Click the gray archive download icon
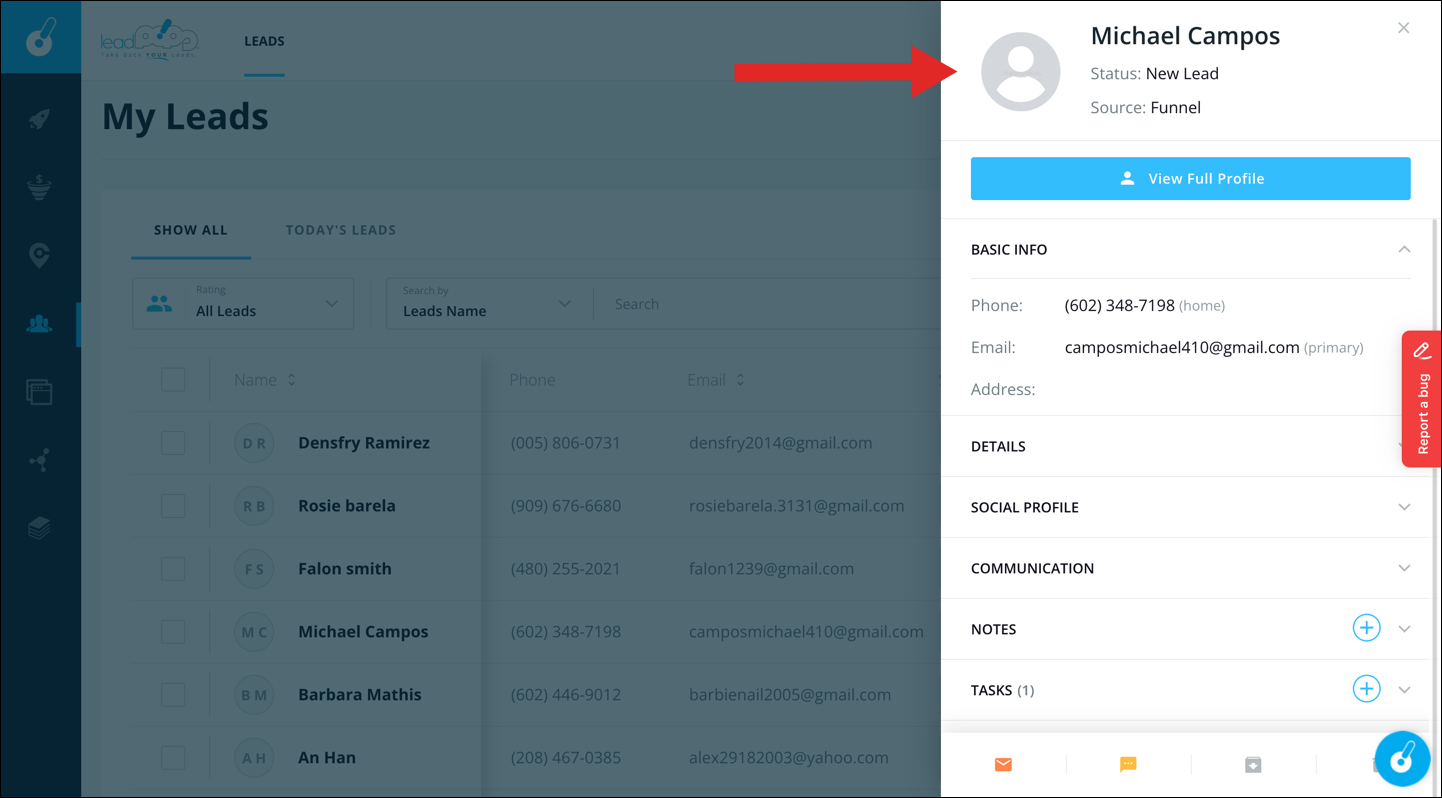1442x798 pixels. pyautogui.click(x=1253, y=765)
